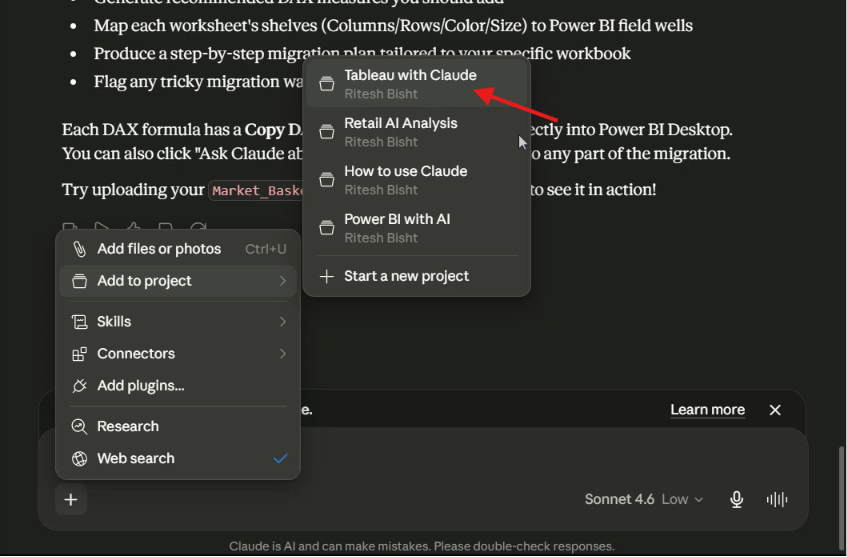Click the Retail AI Analysis project icon

326,132
